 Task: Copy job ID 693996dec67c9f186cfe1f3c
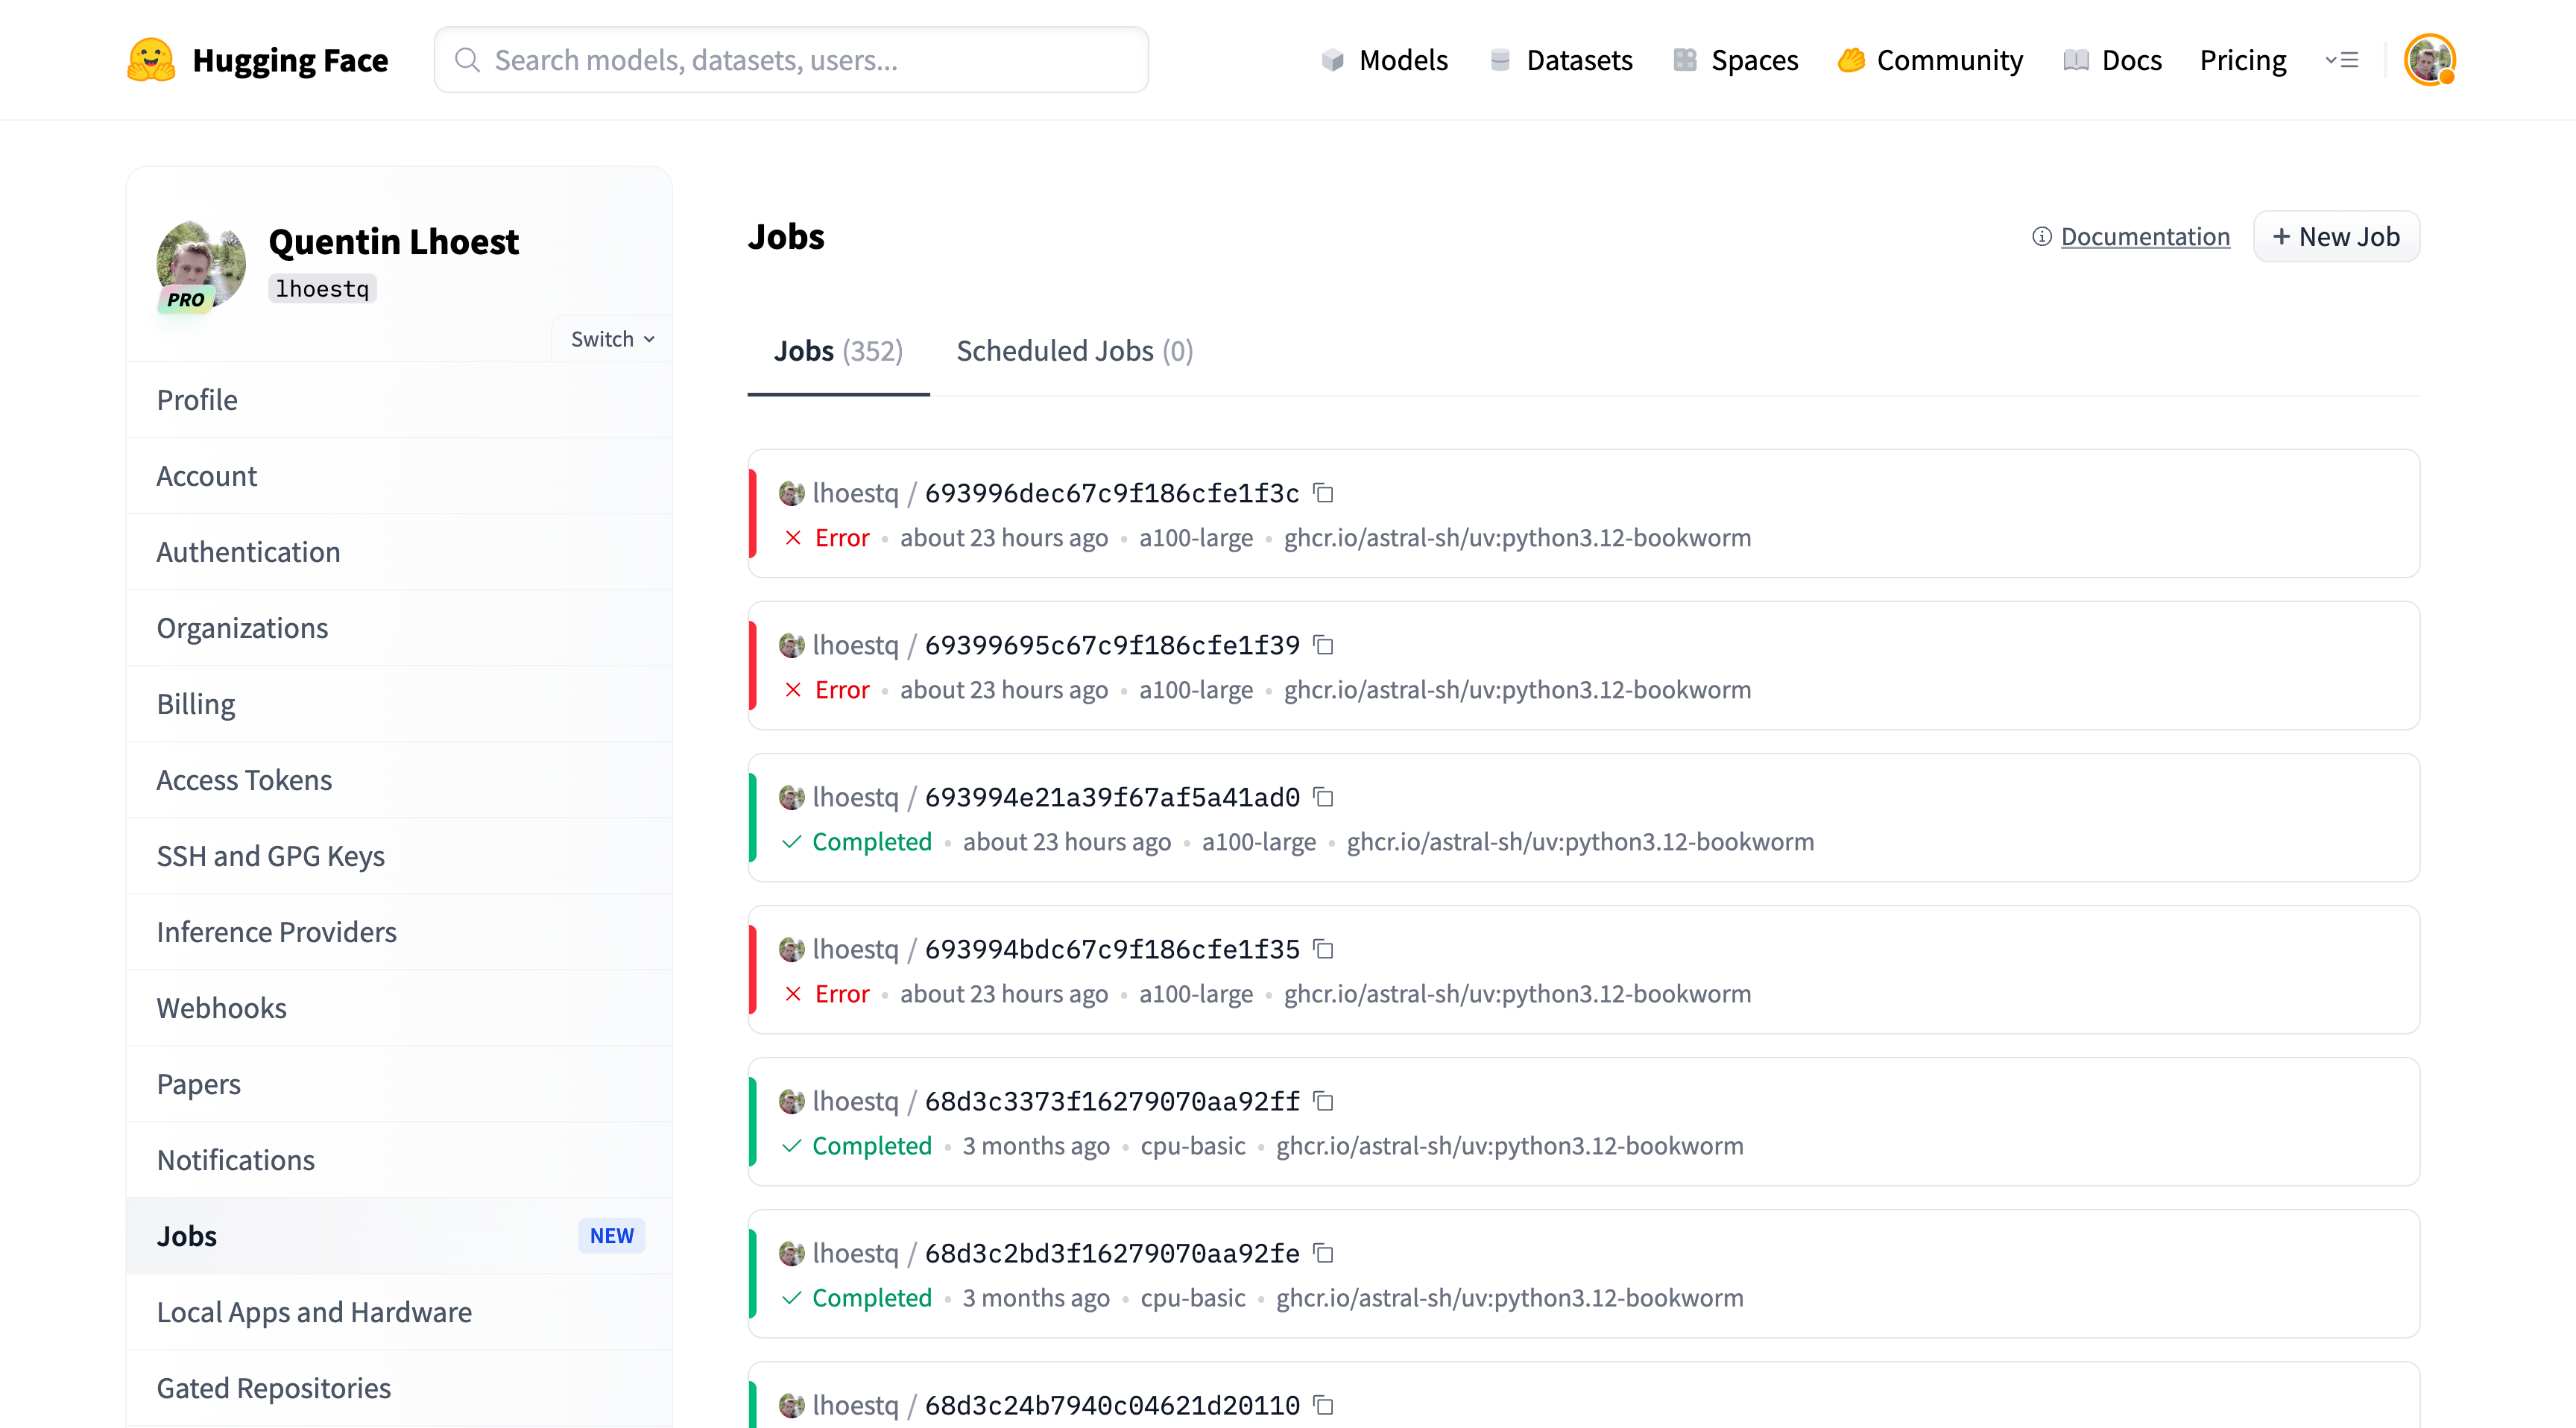point(1323,493)
